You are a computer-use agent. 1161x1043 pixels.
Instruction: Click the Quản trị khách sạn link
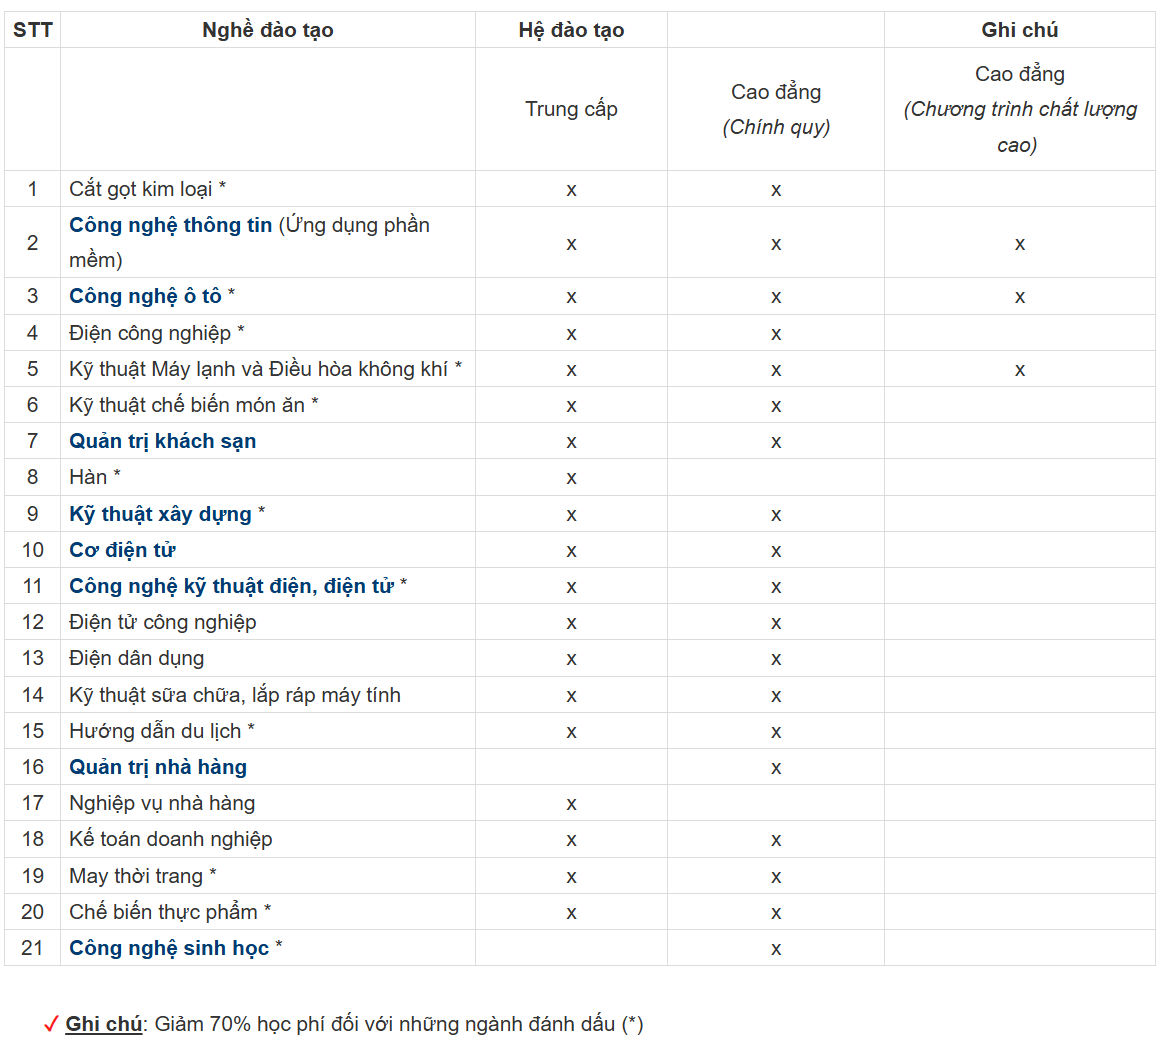coord(162,441)
